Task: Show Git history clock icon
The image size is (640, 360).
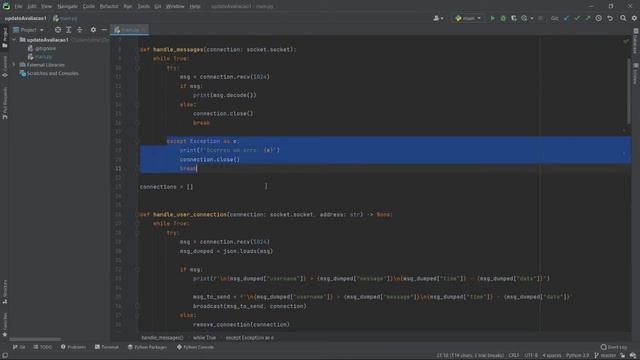Action: 599,18
